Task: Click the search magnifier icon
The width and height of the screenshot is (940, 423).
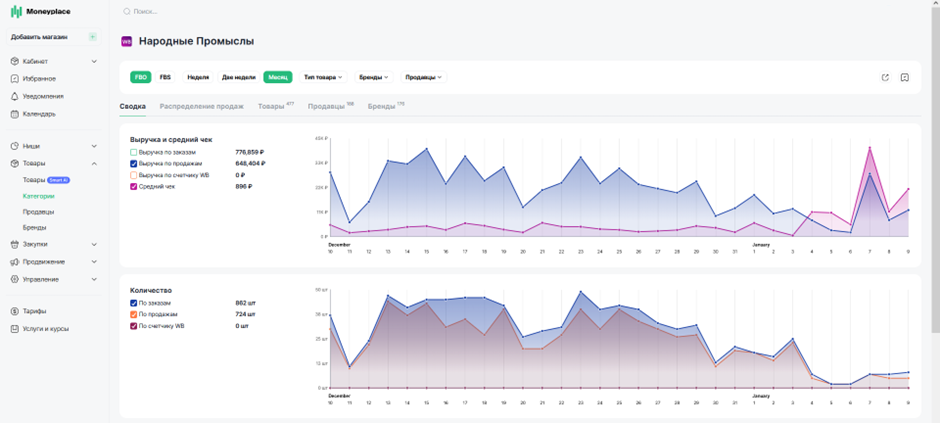Action: point(126,11)
